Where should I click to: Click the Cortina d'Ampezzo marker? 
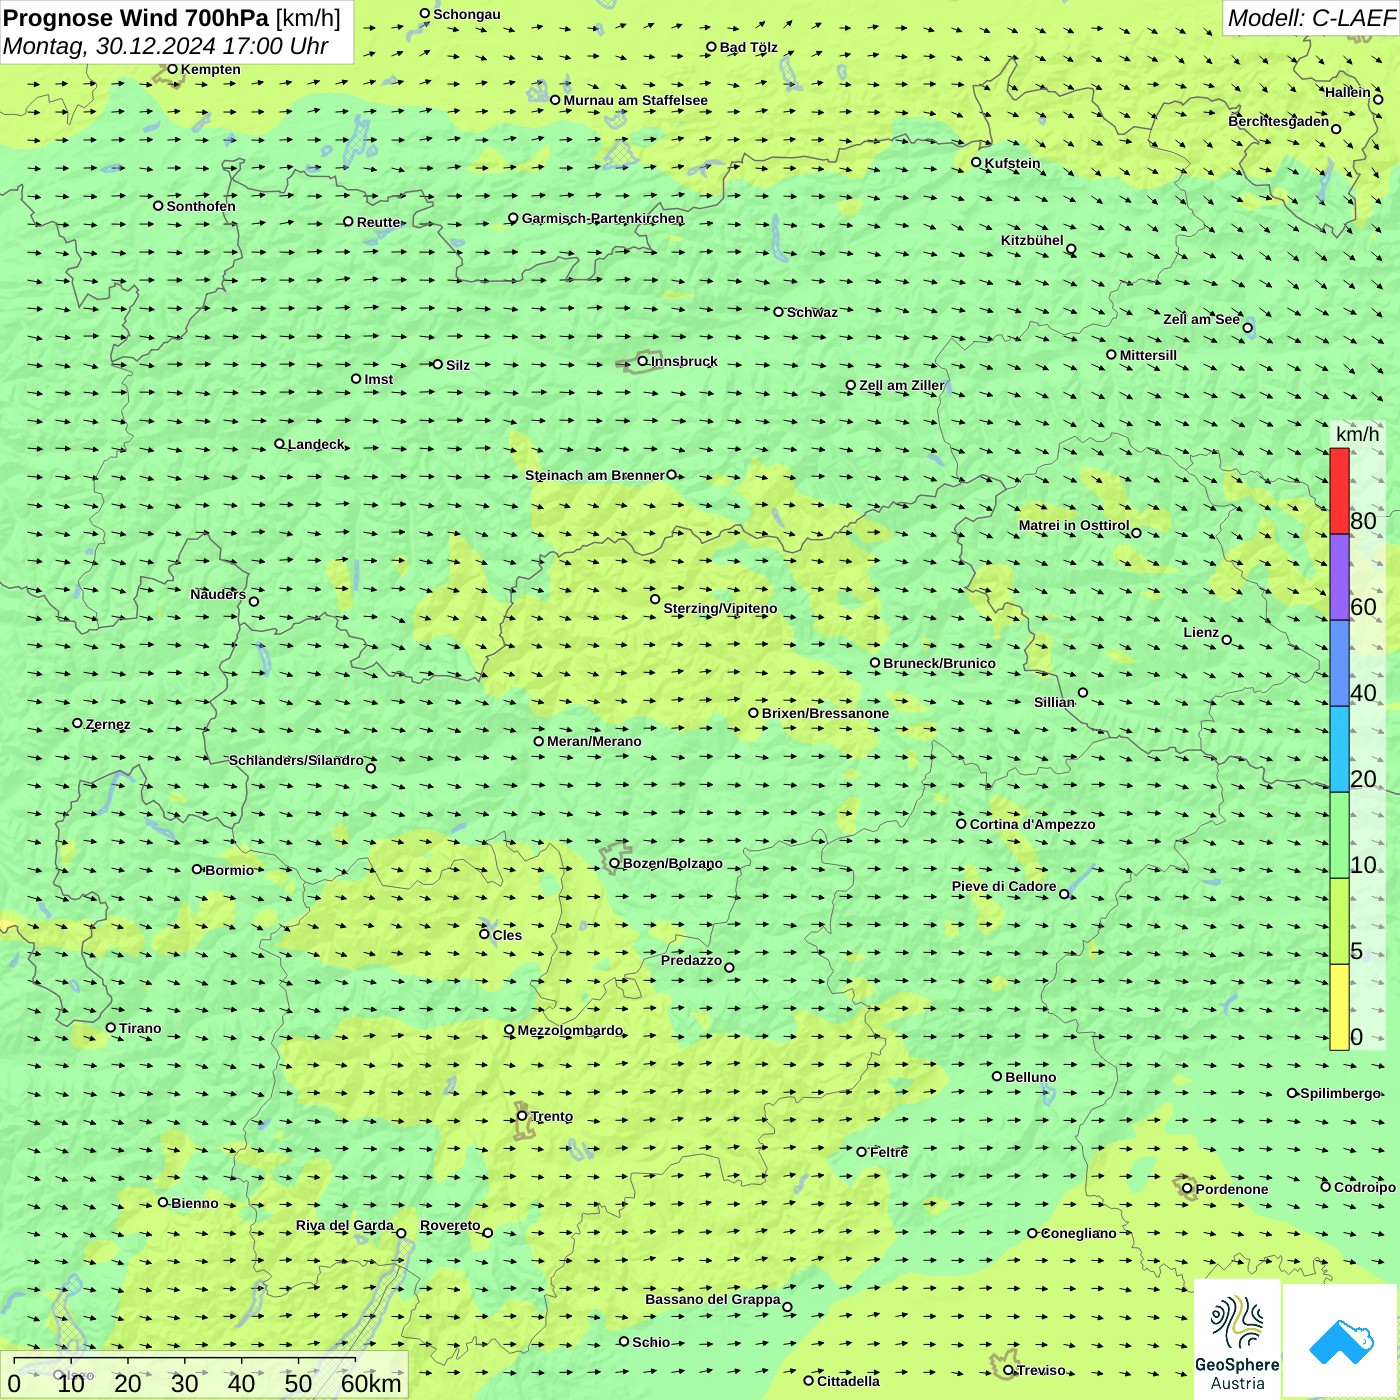tap(962, 824)
